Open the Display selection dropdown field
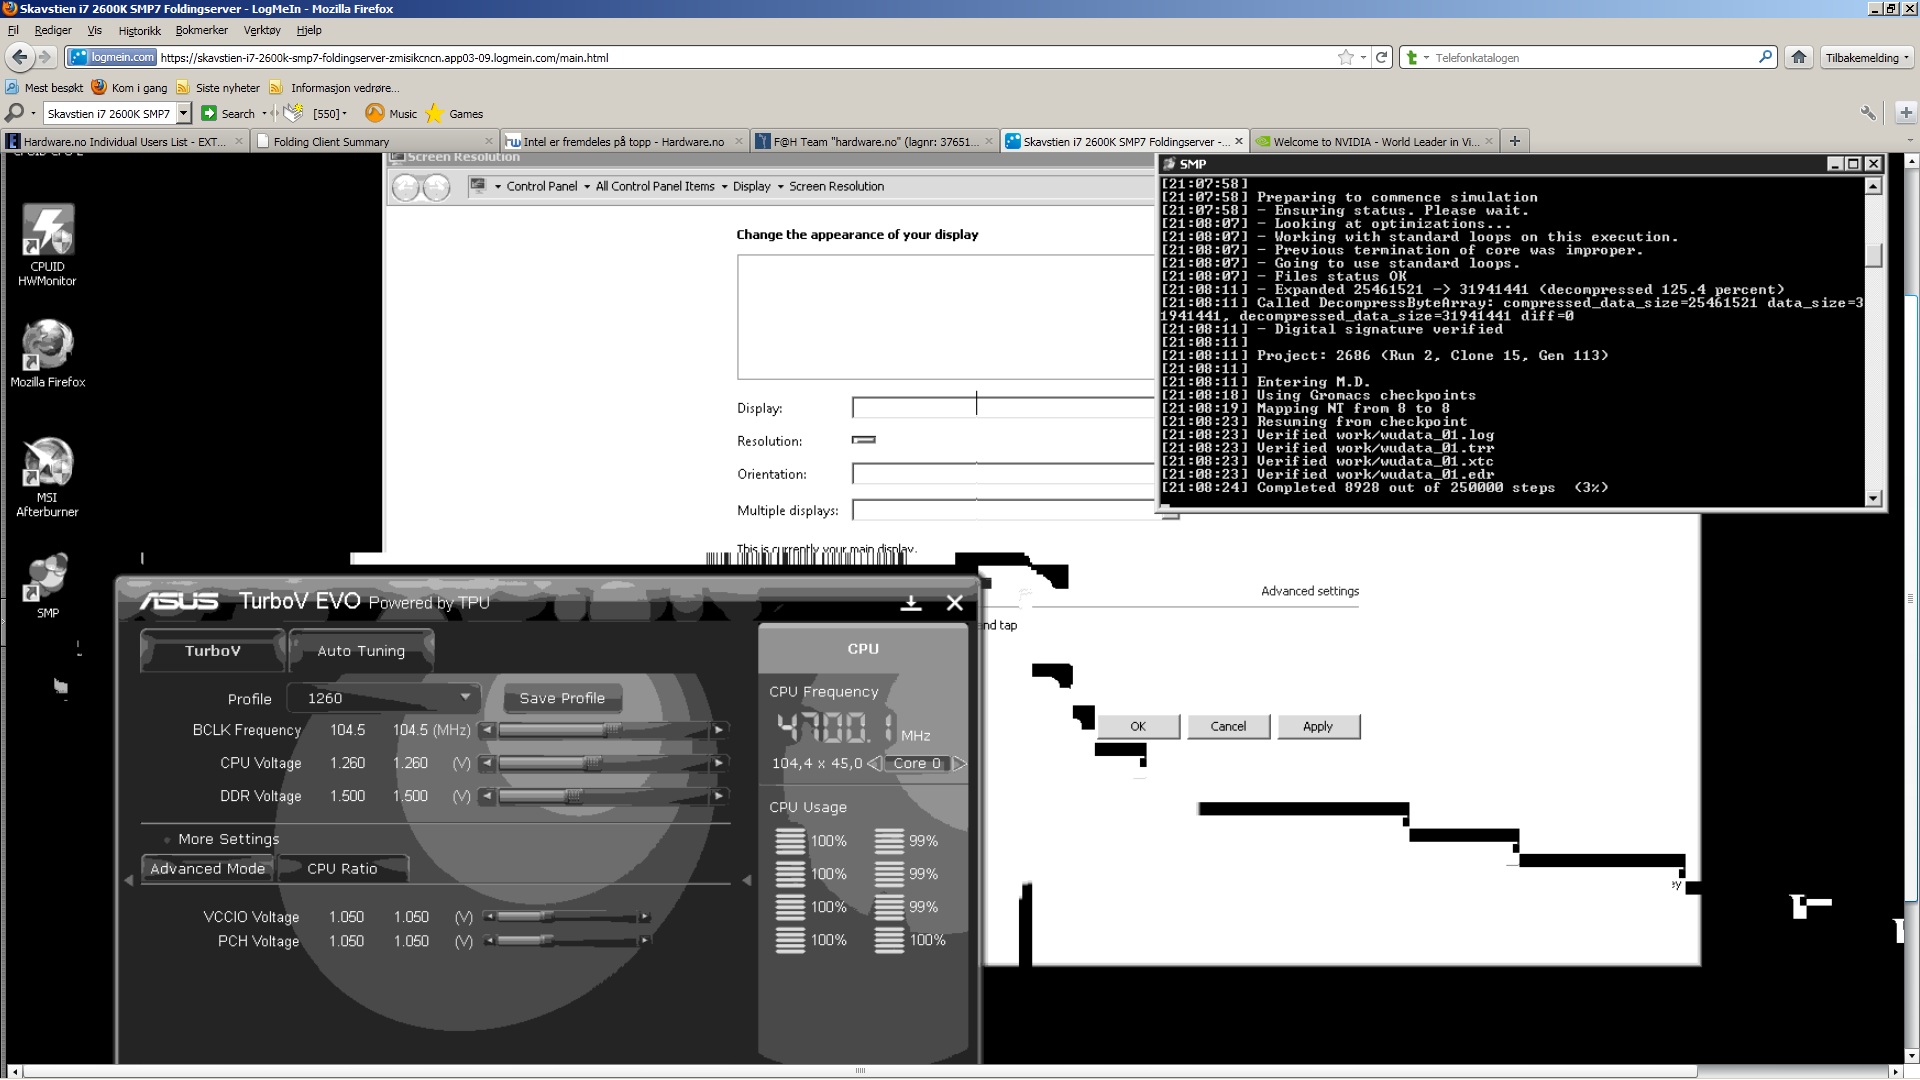 pos(1003,407)
